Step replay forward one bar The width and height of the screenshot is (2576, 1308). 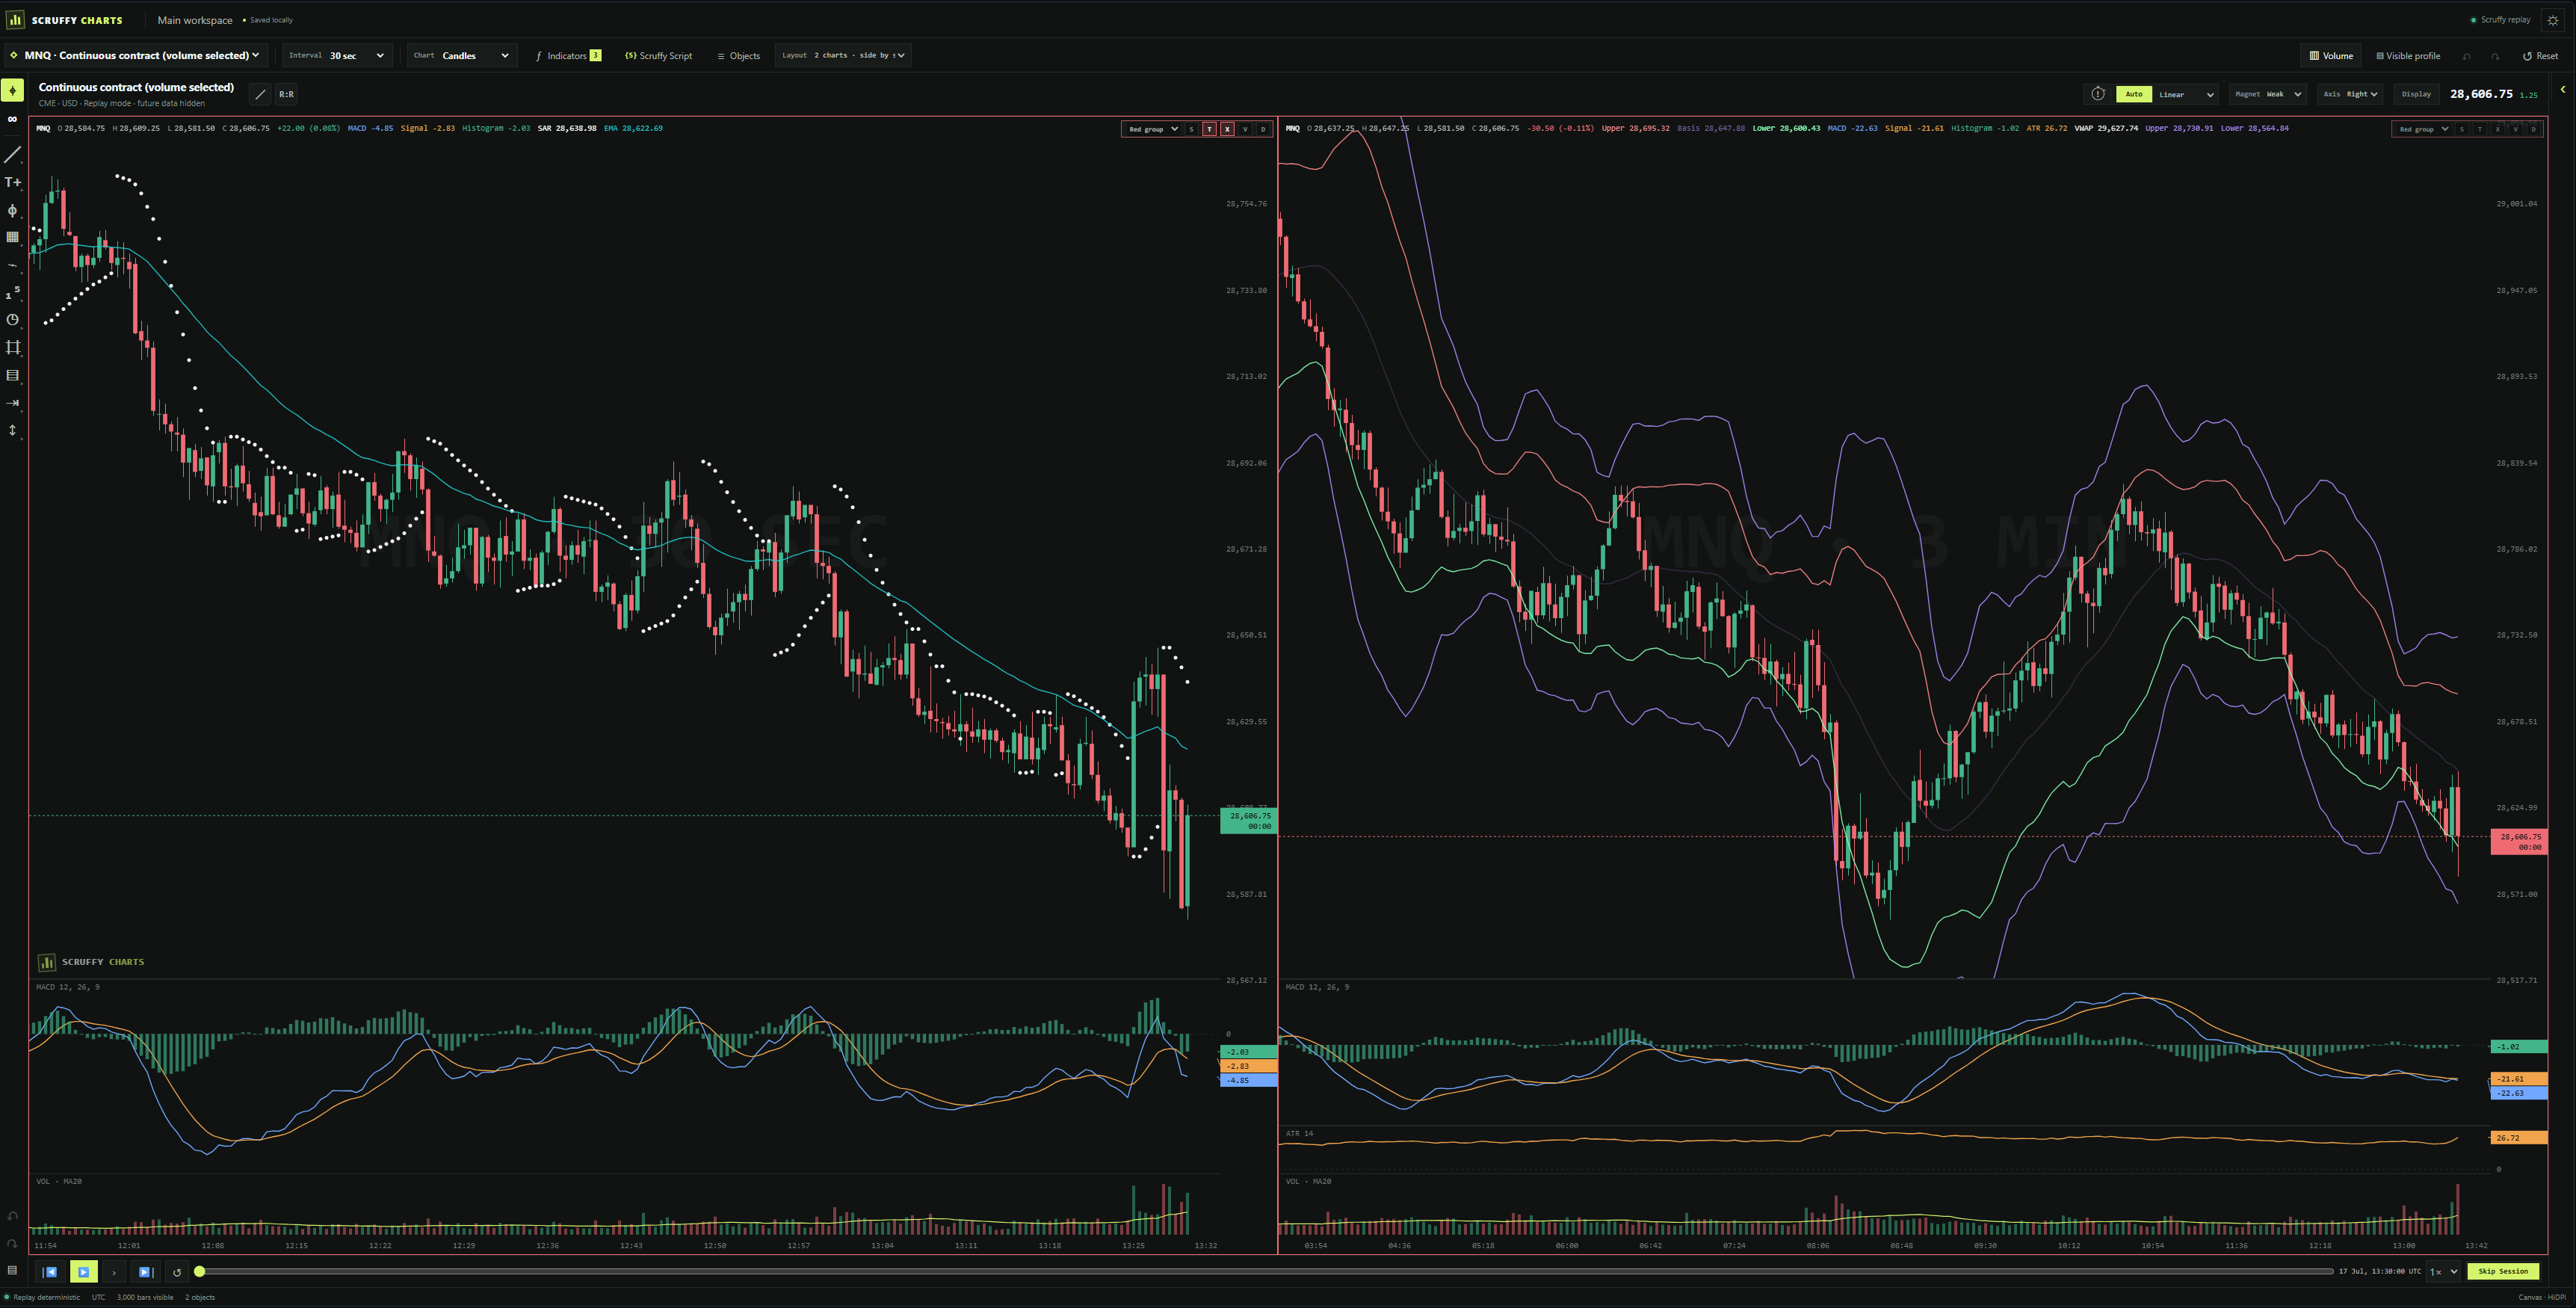coord(114,1272)
